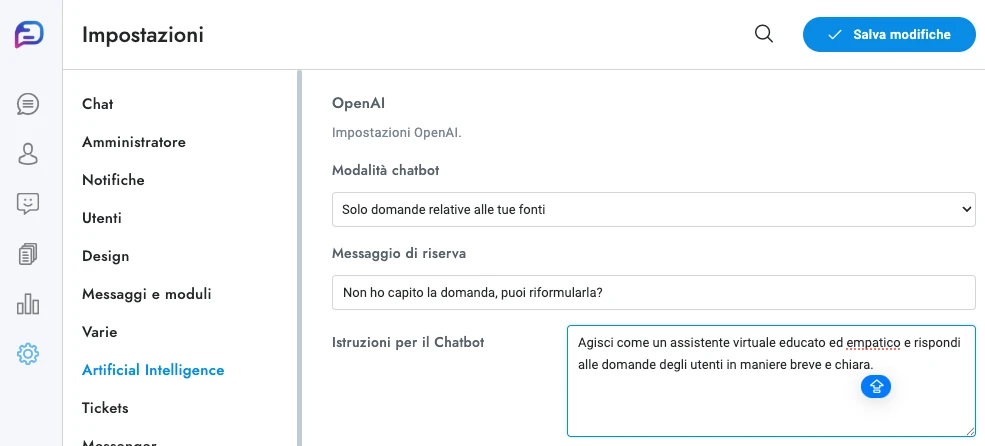985x446 pixels.
Task: Open the users profile icon
Action: click(28, 154)
